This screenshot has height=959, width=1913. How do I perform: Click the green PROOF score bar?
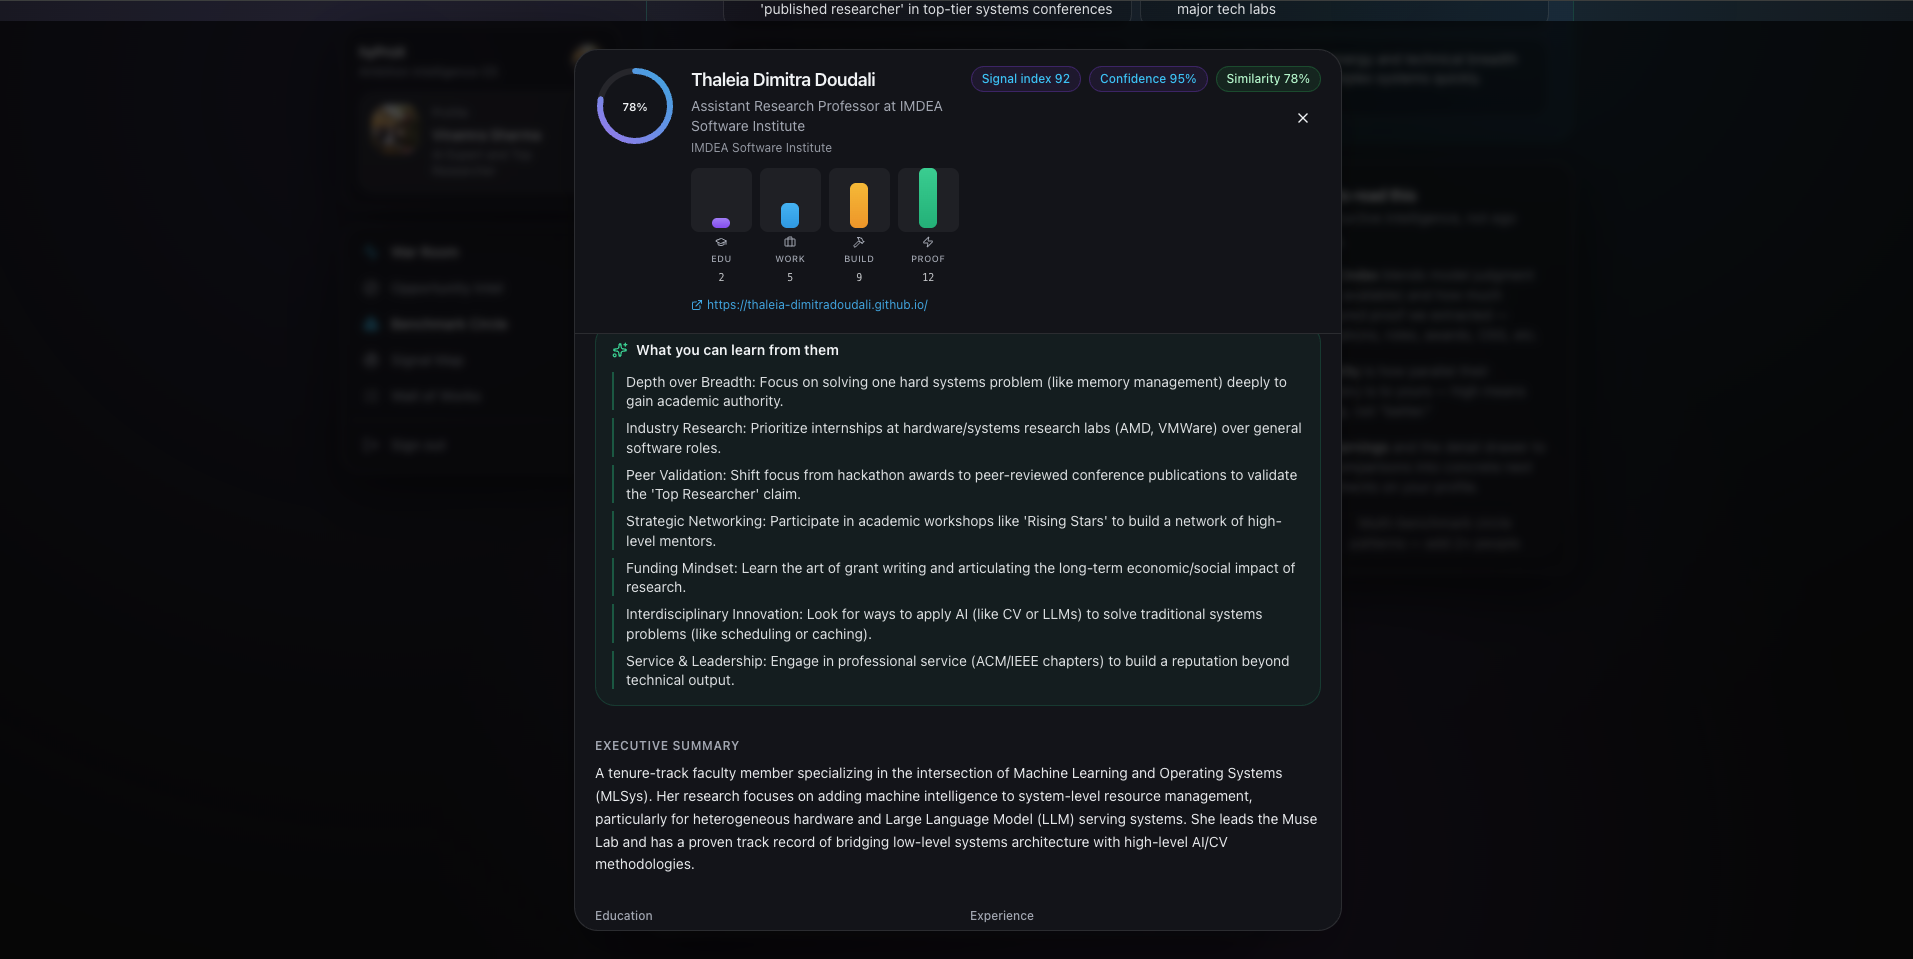click(928, 198)
